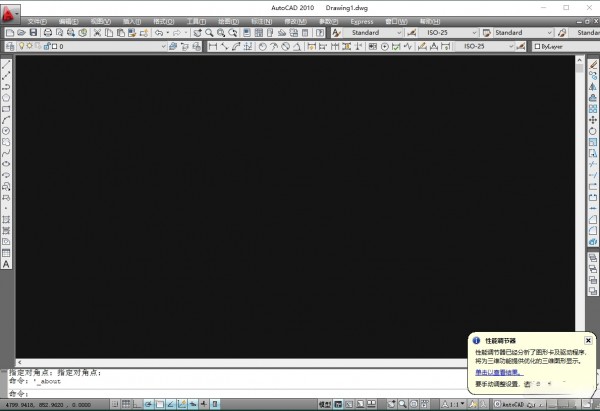Image resolution: width=600 pixels, height=411 pixels.
Task: Close the 性能调节器 notification balloon
Action: pyautogui.click(x=588, y=340)
